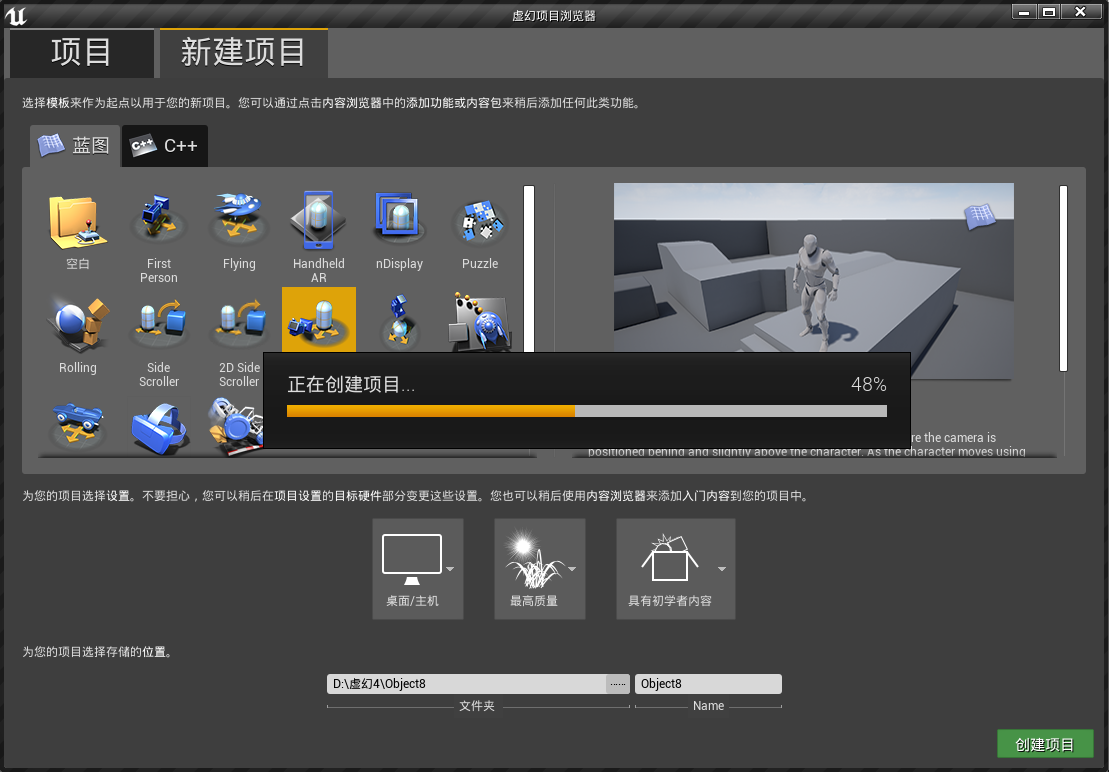Viewport: 1109px width, 772px height.
Task: Open the 桌面/主机 target hardware dropdown
Action: (417, 568)
